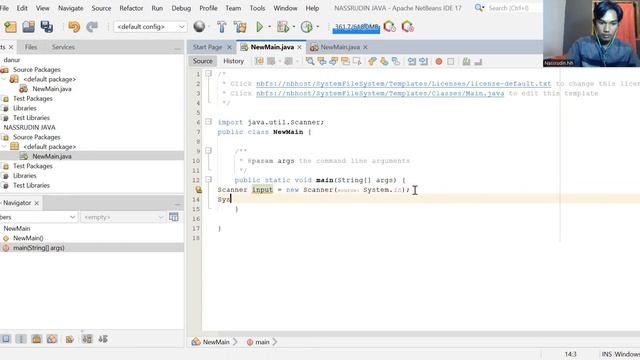Toggle Sort by Name in Navigator
The width and height of the screenshot is (640, 360).
pyautogui.click(x=87, y=339)
